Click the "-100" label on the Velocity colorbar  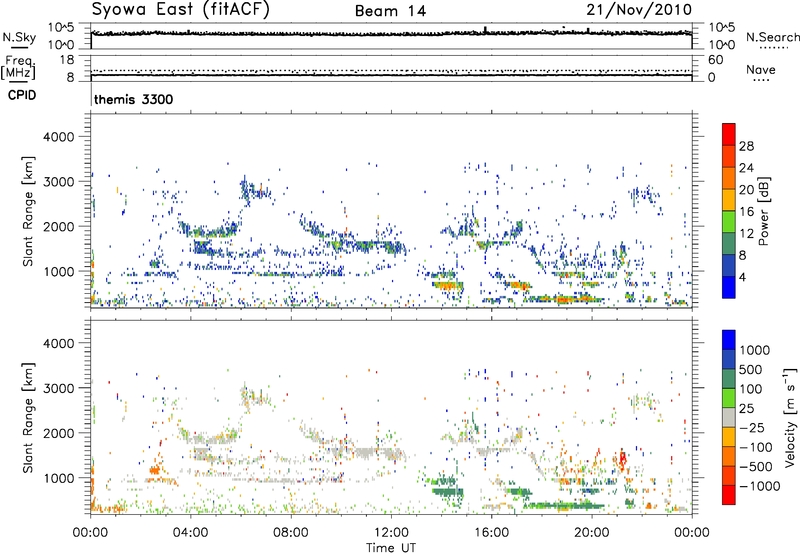click(756, 447)
